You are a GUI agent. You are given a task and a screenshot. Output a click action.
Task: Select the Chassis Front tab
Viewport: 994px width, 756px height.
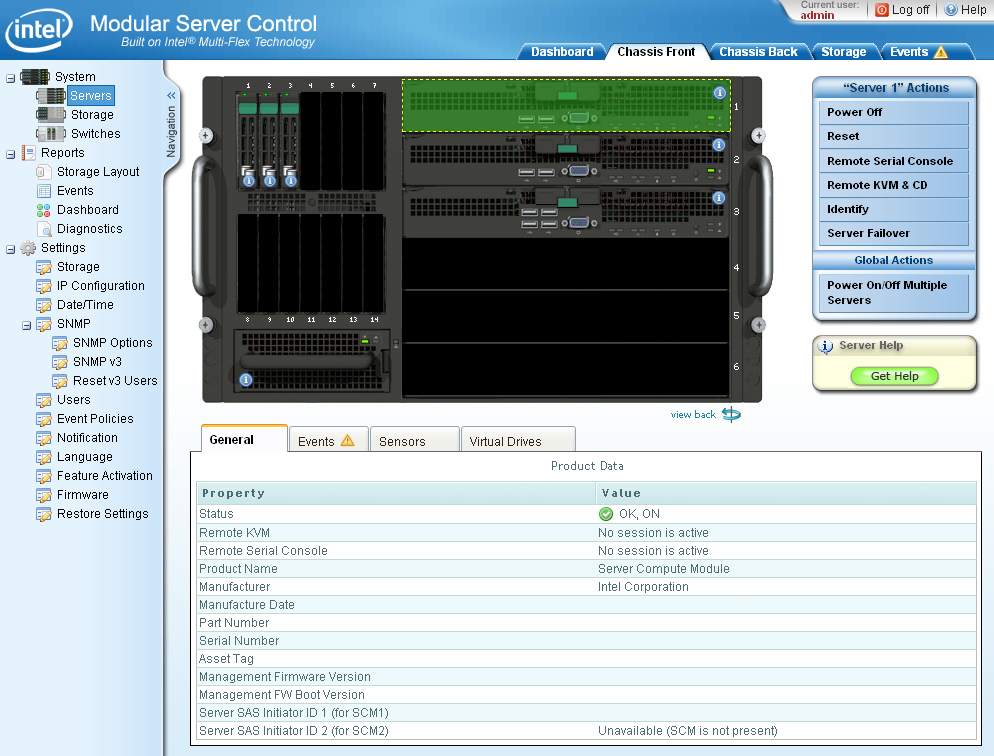[x=656, y=52]
